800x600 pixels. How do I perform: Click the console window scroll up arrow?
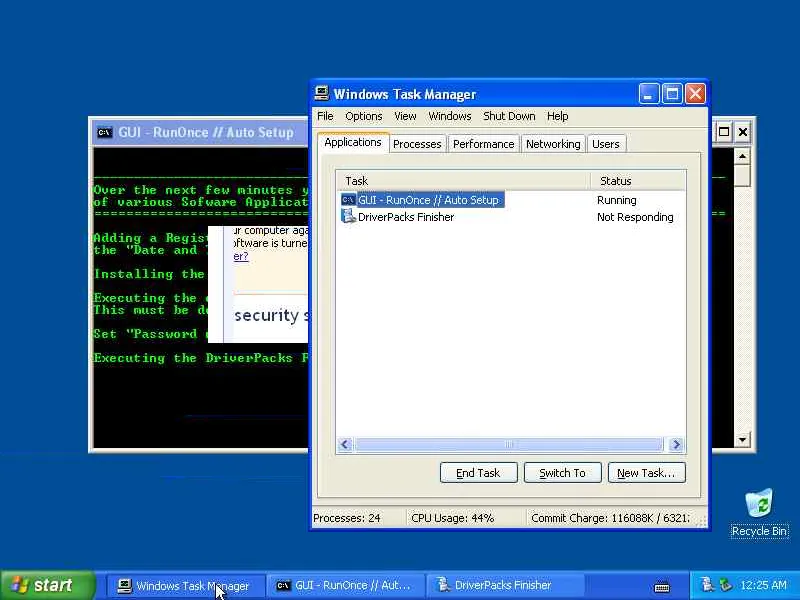click(x=742, y=156)
